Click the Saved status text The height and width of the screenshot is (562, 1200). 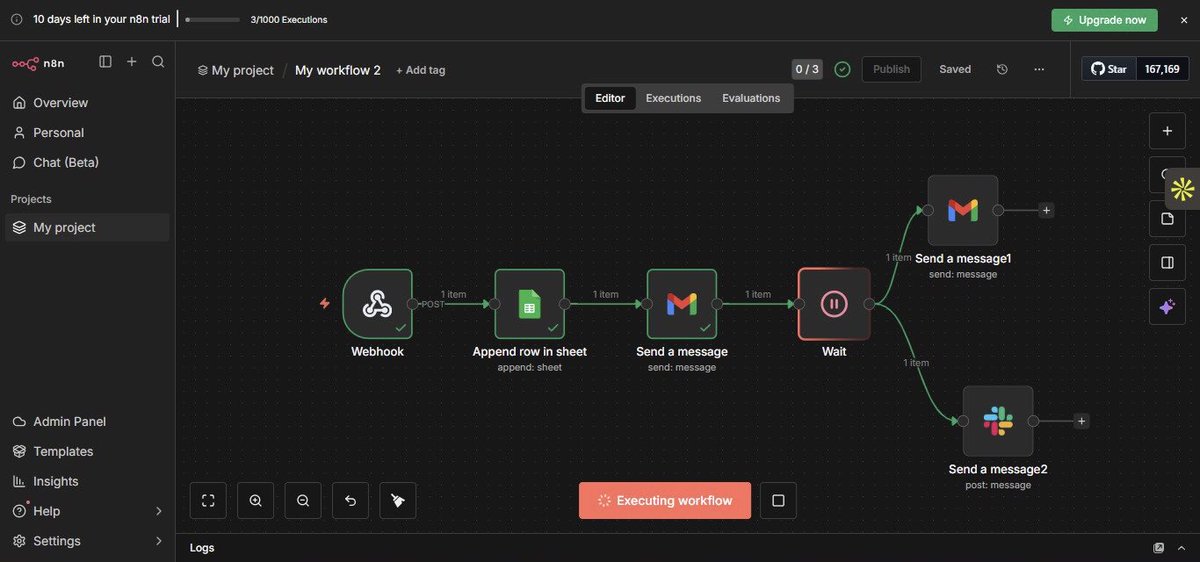tap(955, 69)
